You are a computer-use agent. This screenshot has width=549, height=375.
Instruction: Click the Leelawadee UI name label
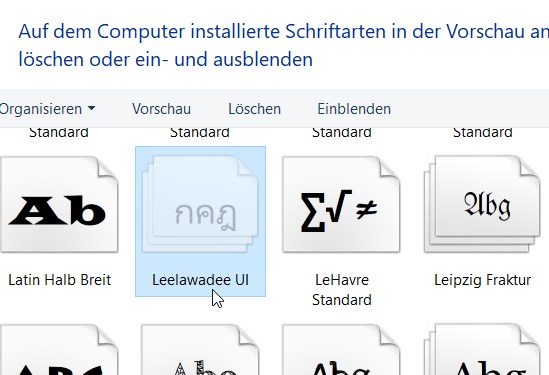[x=201, y=280]
